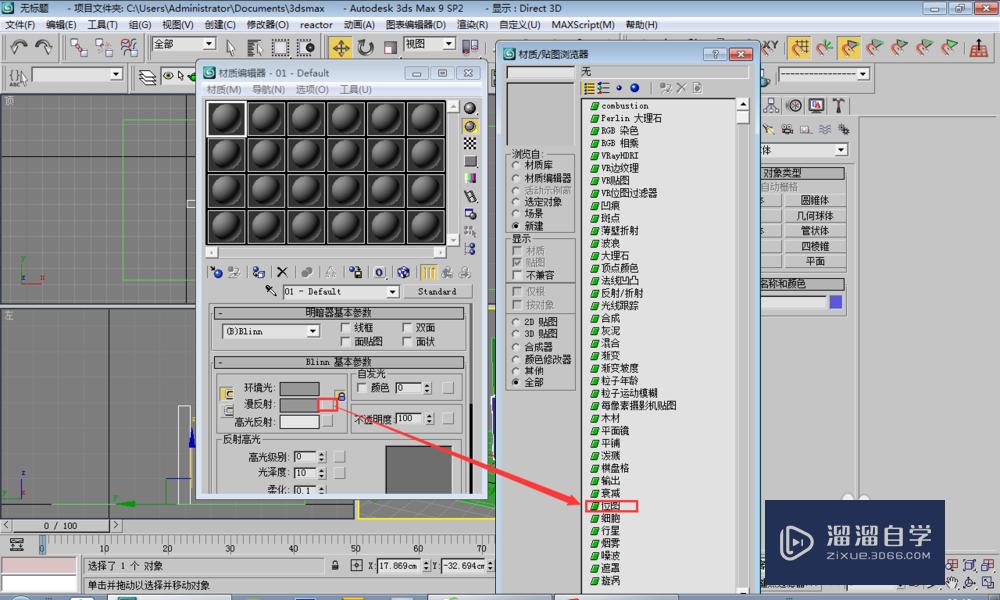Click Material Effects Channel 0 icon
Screen dimensions: 1000x600
(x=379, y=273)
